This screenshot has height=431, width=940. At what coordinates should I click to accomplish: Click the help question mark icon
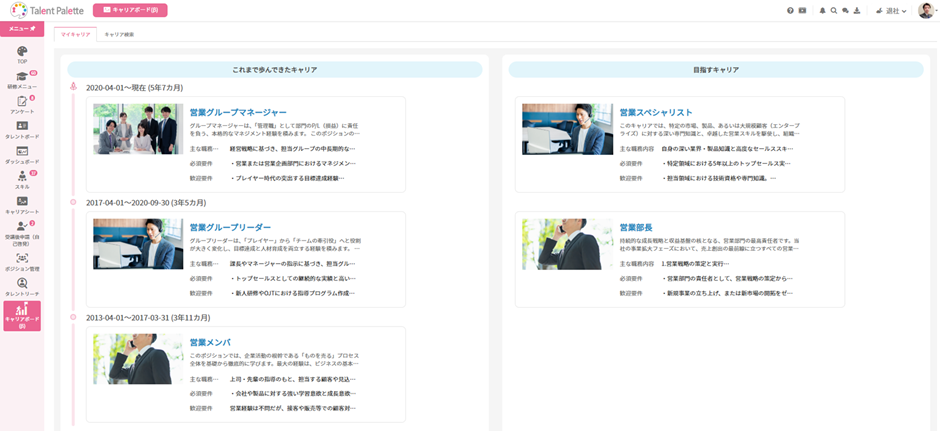click(790, 10)
